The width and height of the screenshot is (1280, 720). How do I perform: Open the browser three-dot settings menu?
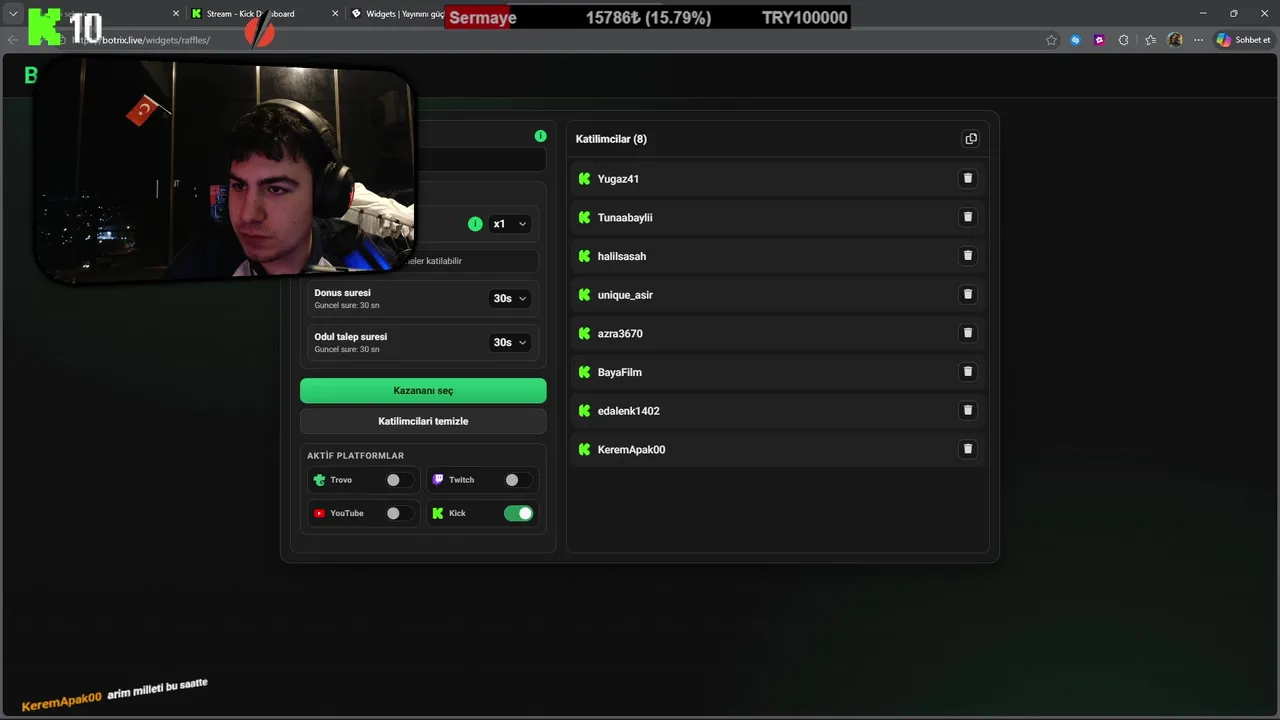pos(1198,40)
